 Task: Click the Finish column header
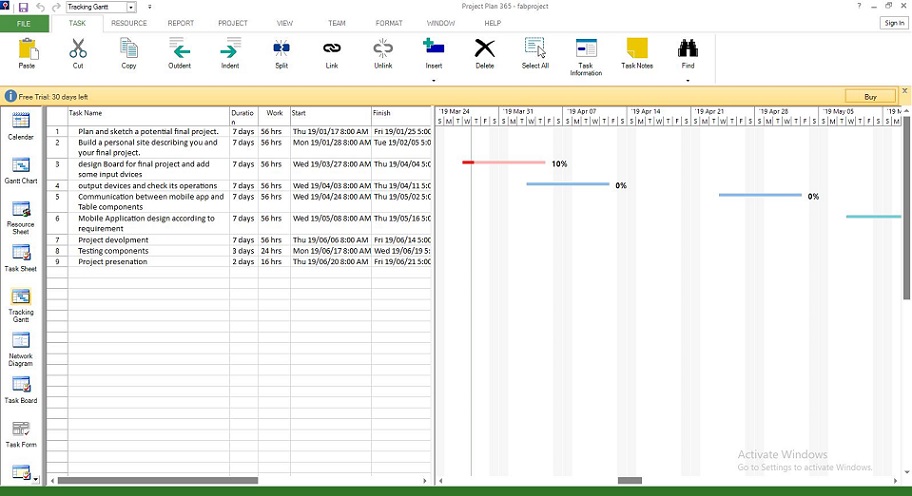401,116
